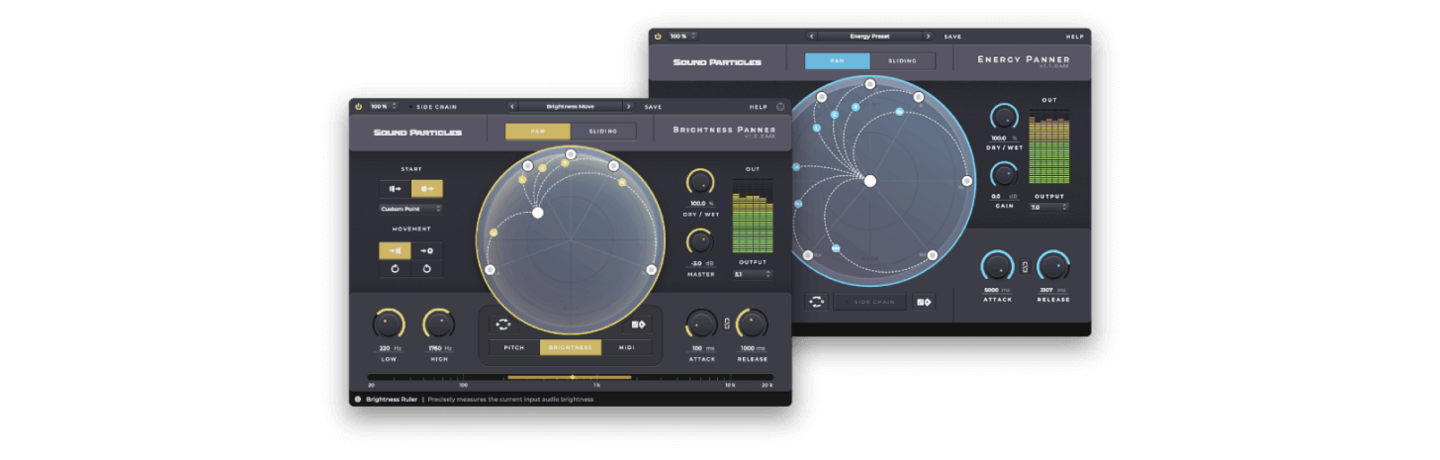1440x460 pixels.
Task: Switch to SLIDING tab in Brightness Panner
Action: pyautogui.click(x=603, y=131)
